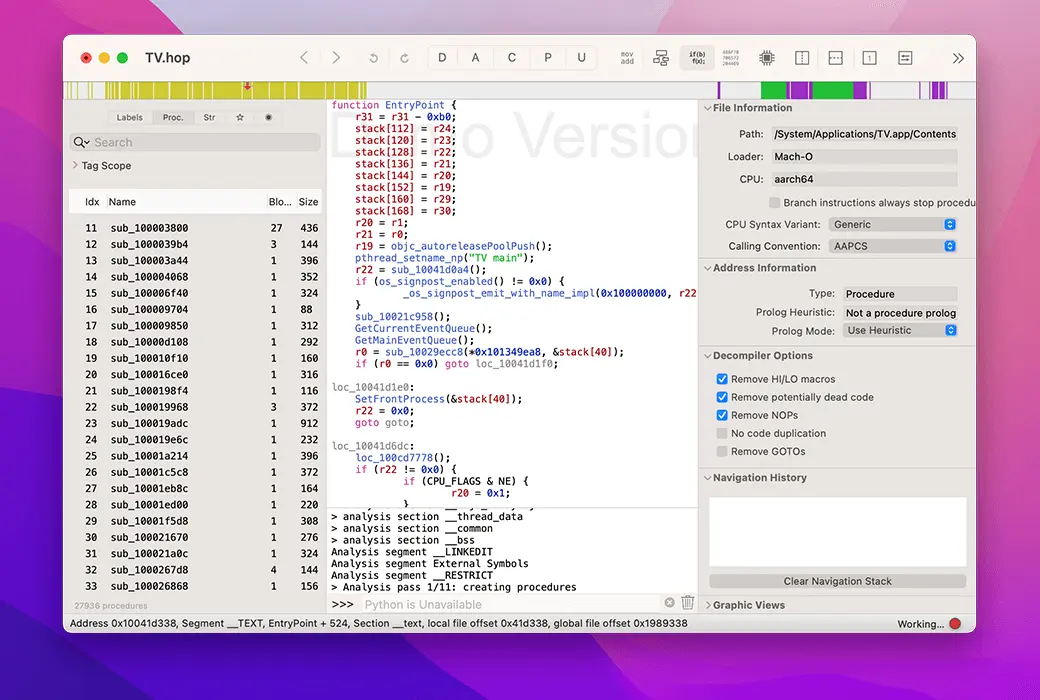1040x700 pixels.
Task: Toggle the vertical split panel icon
Action: (802, 58)
